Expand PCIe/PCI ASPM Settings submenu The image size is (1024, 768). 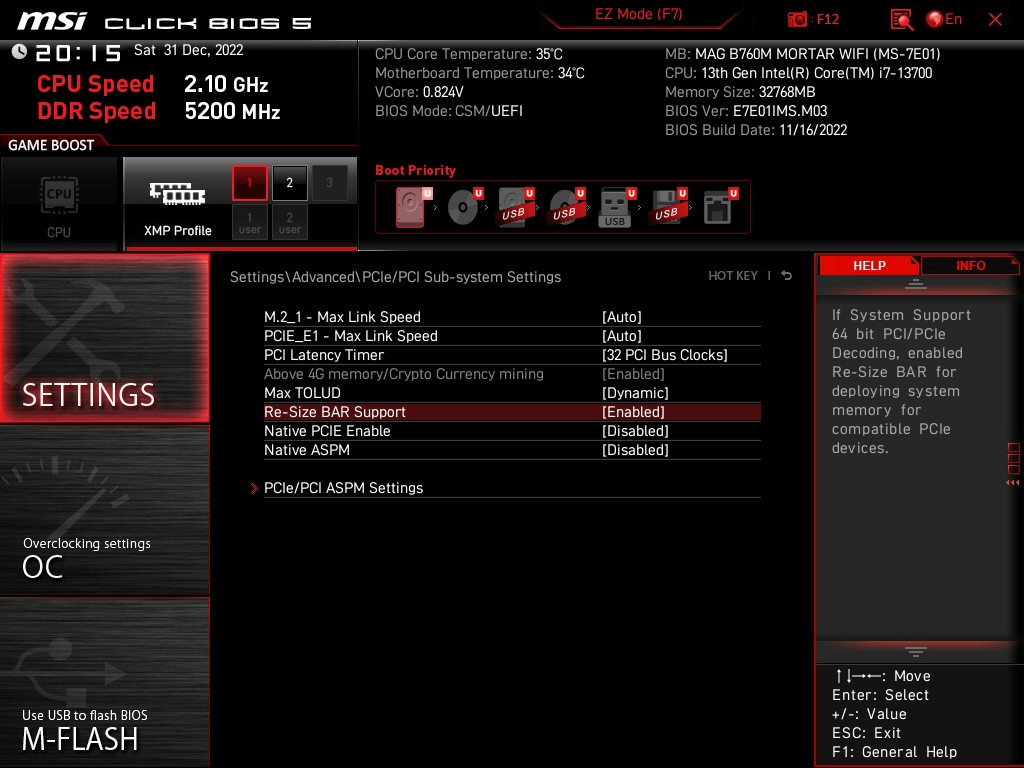click(x=343, y=488)
